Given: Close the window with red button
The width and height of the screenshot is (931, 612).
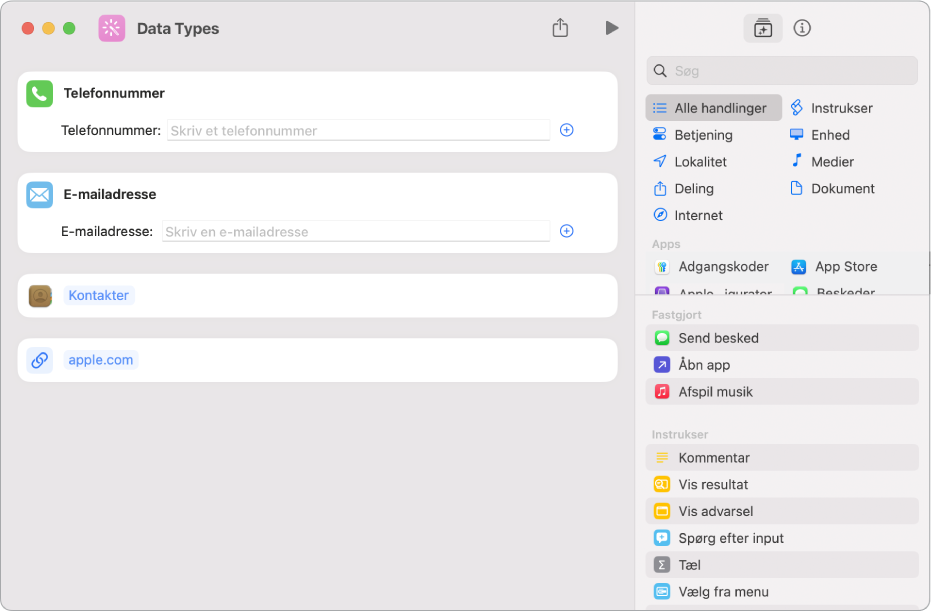Looking at the screenshot, I should [x=28, y=28].
